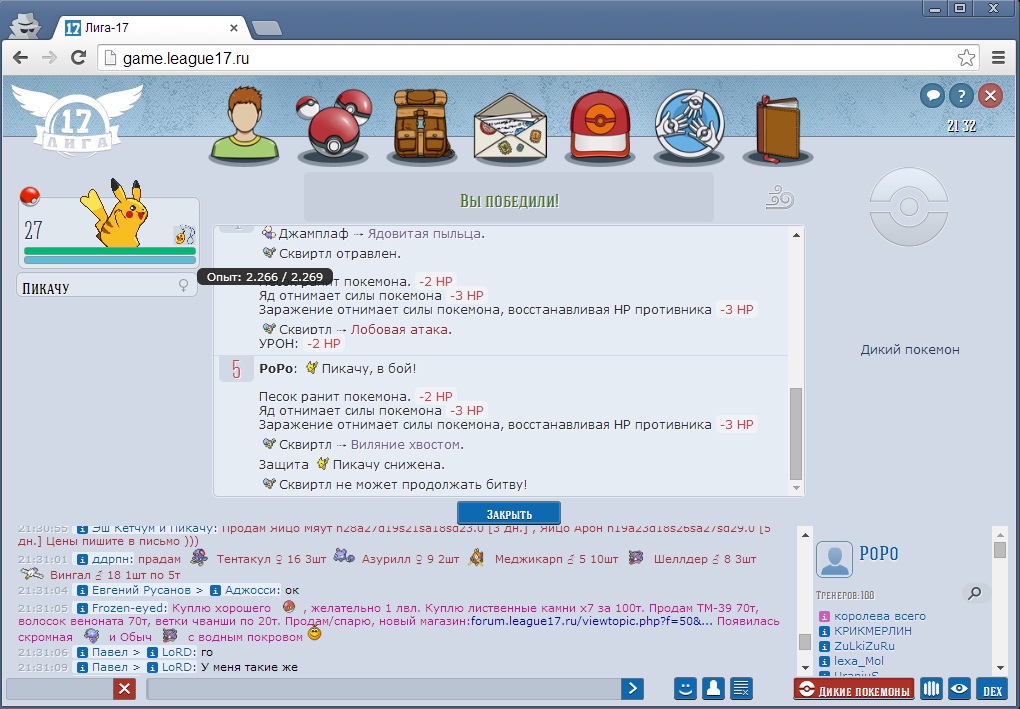Click the battle log scrollbar thumb
1020x709 pixels.
point(796,434)
